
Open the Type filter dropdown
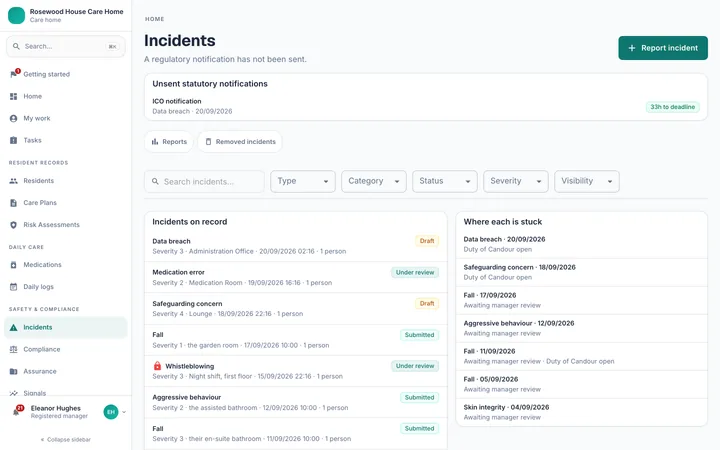tap(303, 181)
